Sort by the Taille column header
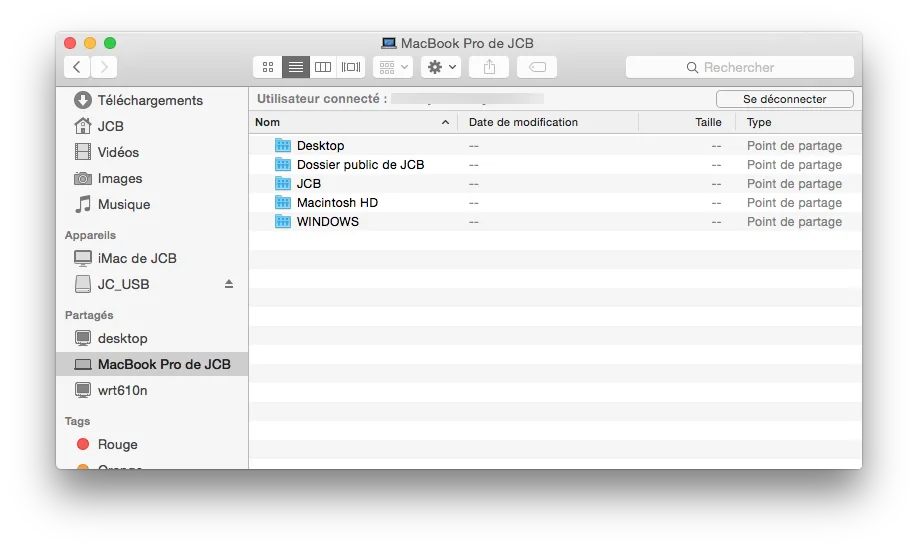 point(687,122)
